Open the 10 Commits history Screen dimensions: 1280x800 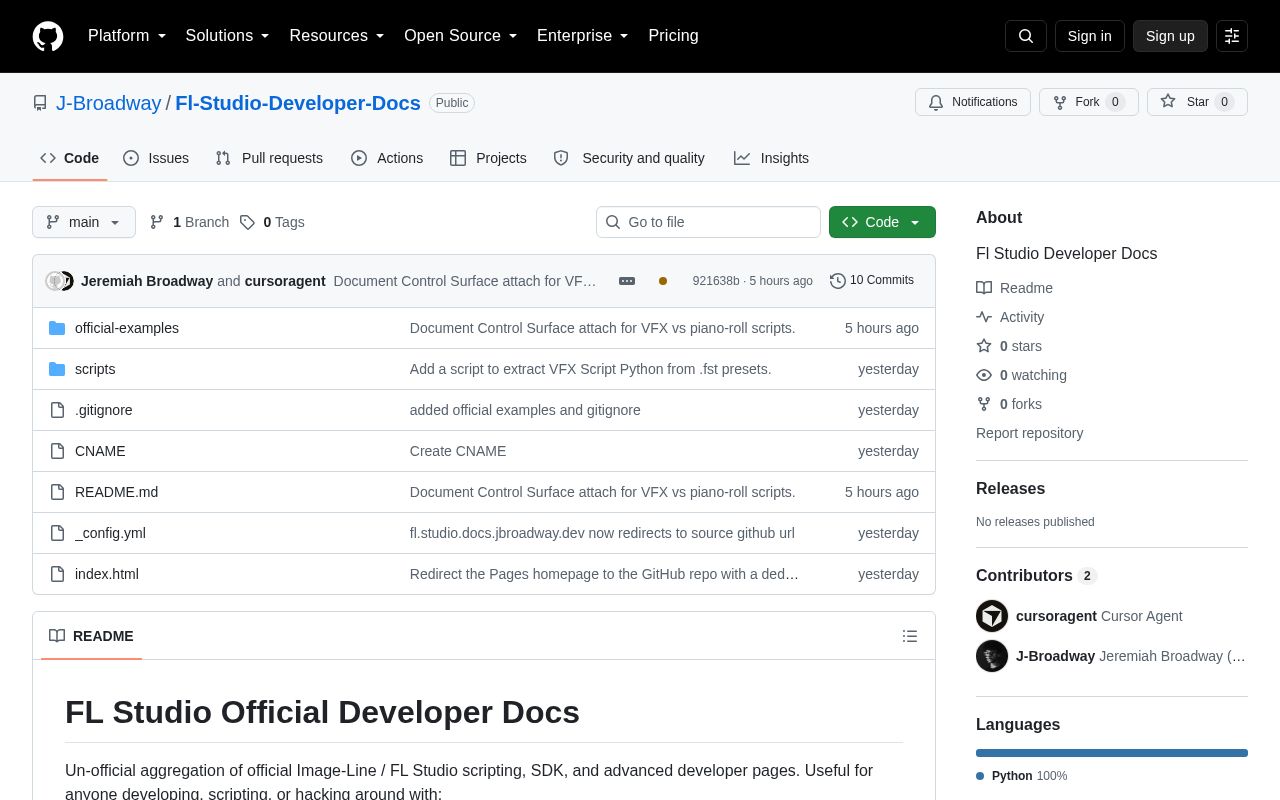tap(872, 281)
